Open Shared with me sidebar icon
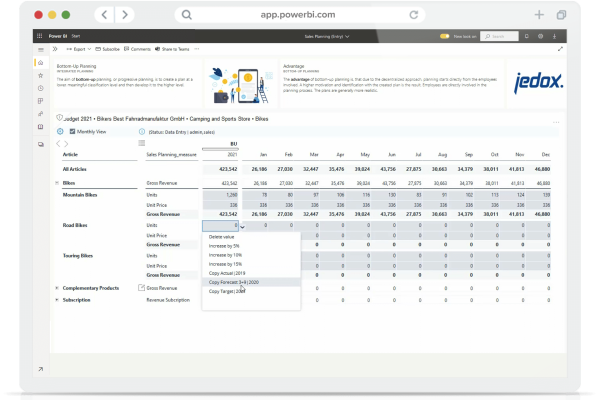600x400 pixels. [41, 114]
